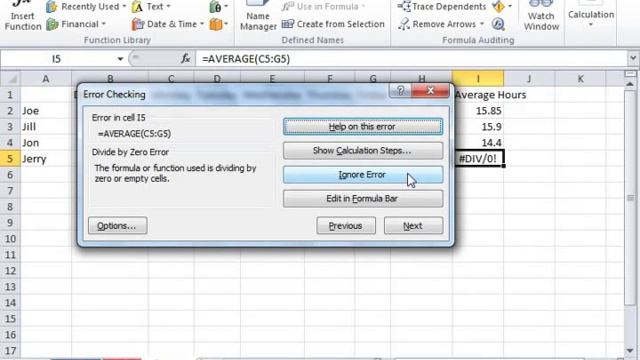
Task: Click the Evaluate Formula icon
Action: (498, 24)
